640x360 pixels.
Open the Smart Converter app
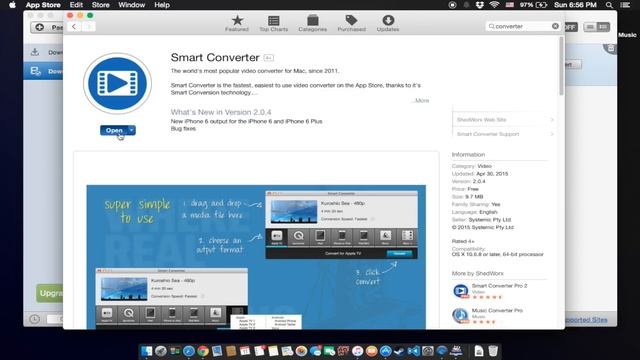(x=114, y=130)
